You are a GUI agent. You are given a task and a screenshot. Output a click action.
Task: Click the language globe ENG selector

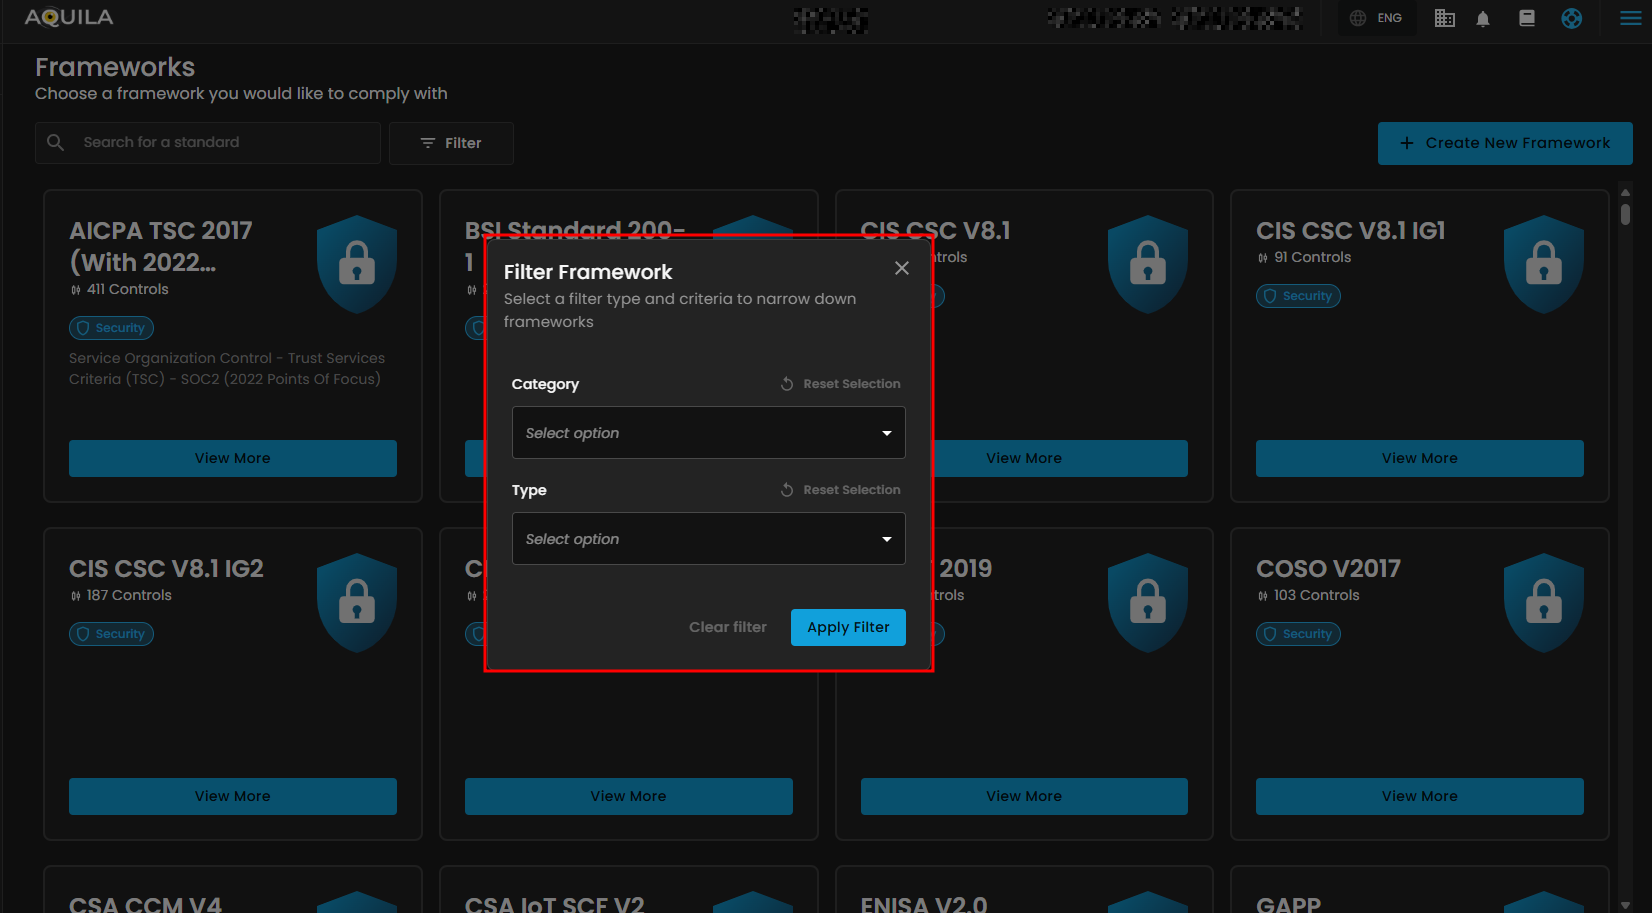[x=1376, y=18]
